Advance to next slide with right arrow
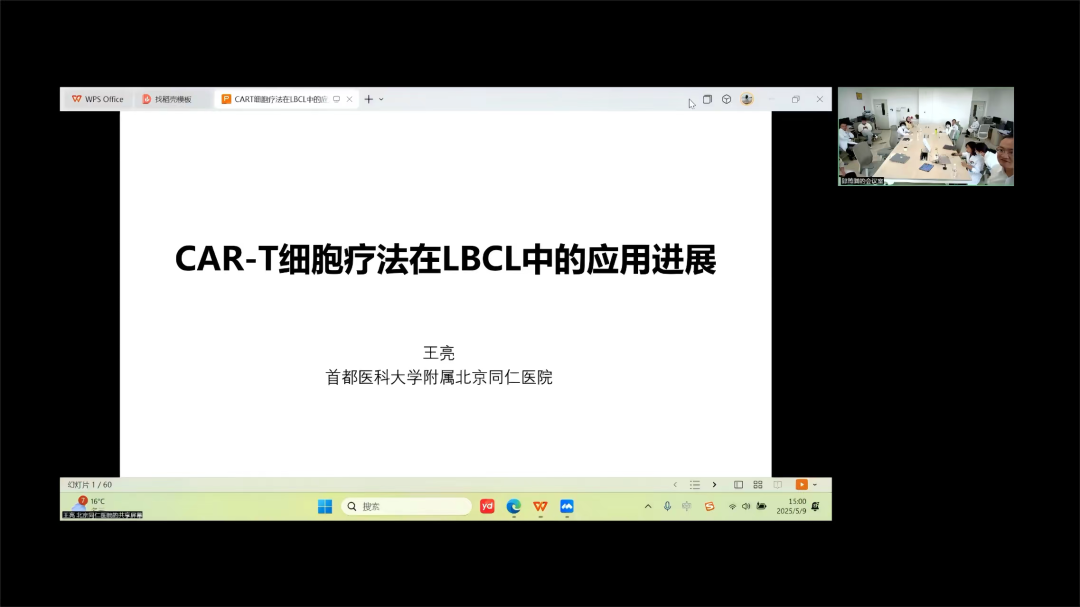The height and width of the screenshot is (607, 1080). click(x=715, y=485)
